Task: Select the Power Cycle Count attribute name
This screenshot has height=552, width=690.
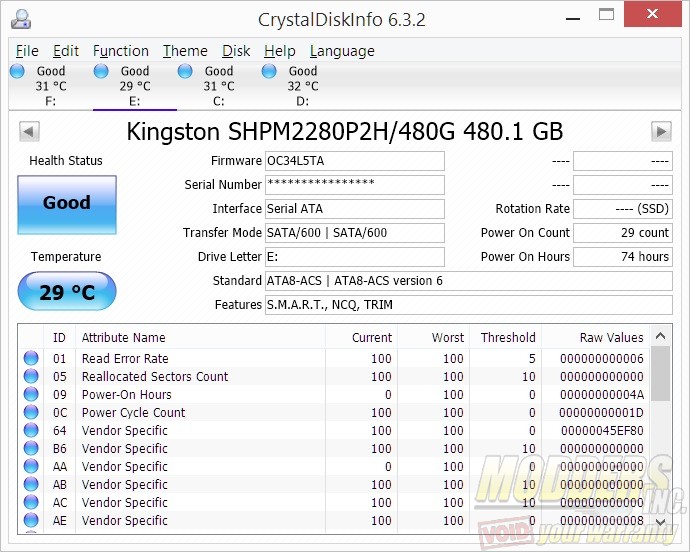Action: point(133,413)
